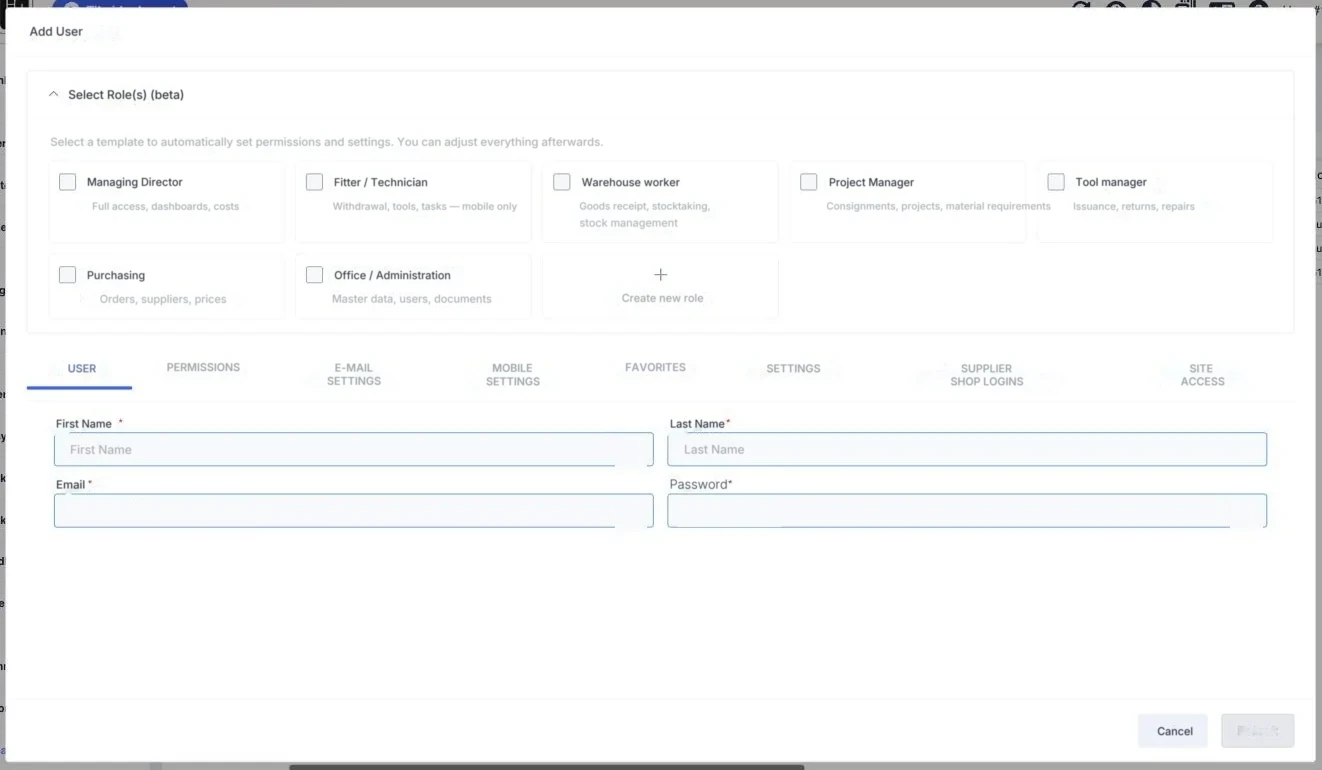Screen dimensions: 1322x770
Task: Click the Password input field
Action: 967,511
